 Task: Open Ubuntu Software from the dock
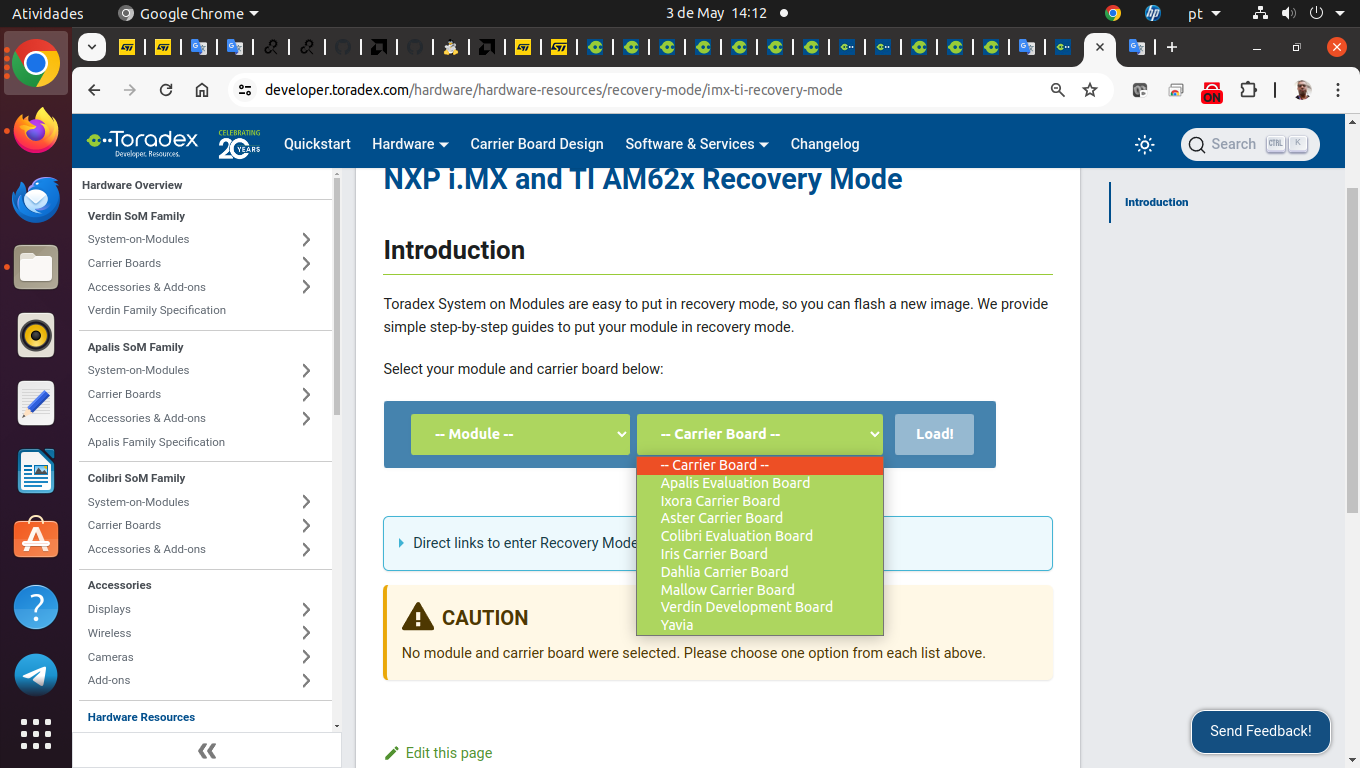[36, 539]
